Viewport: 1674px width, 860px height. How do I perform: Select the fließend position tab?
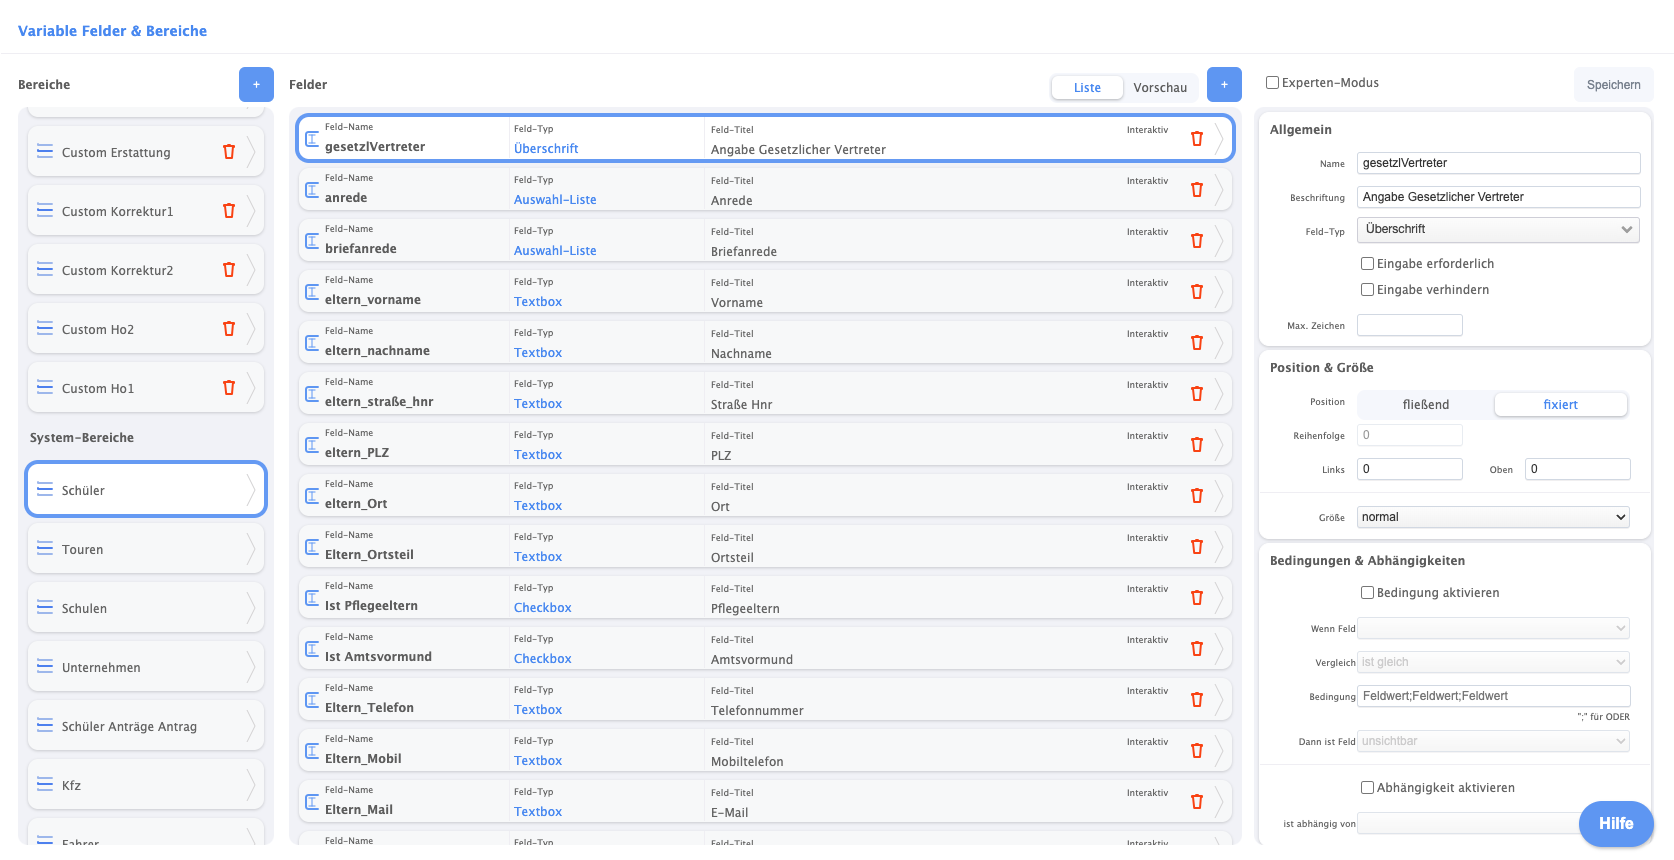tap(1425, 405)
